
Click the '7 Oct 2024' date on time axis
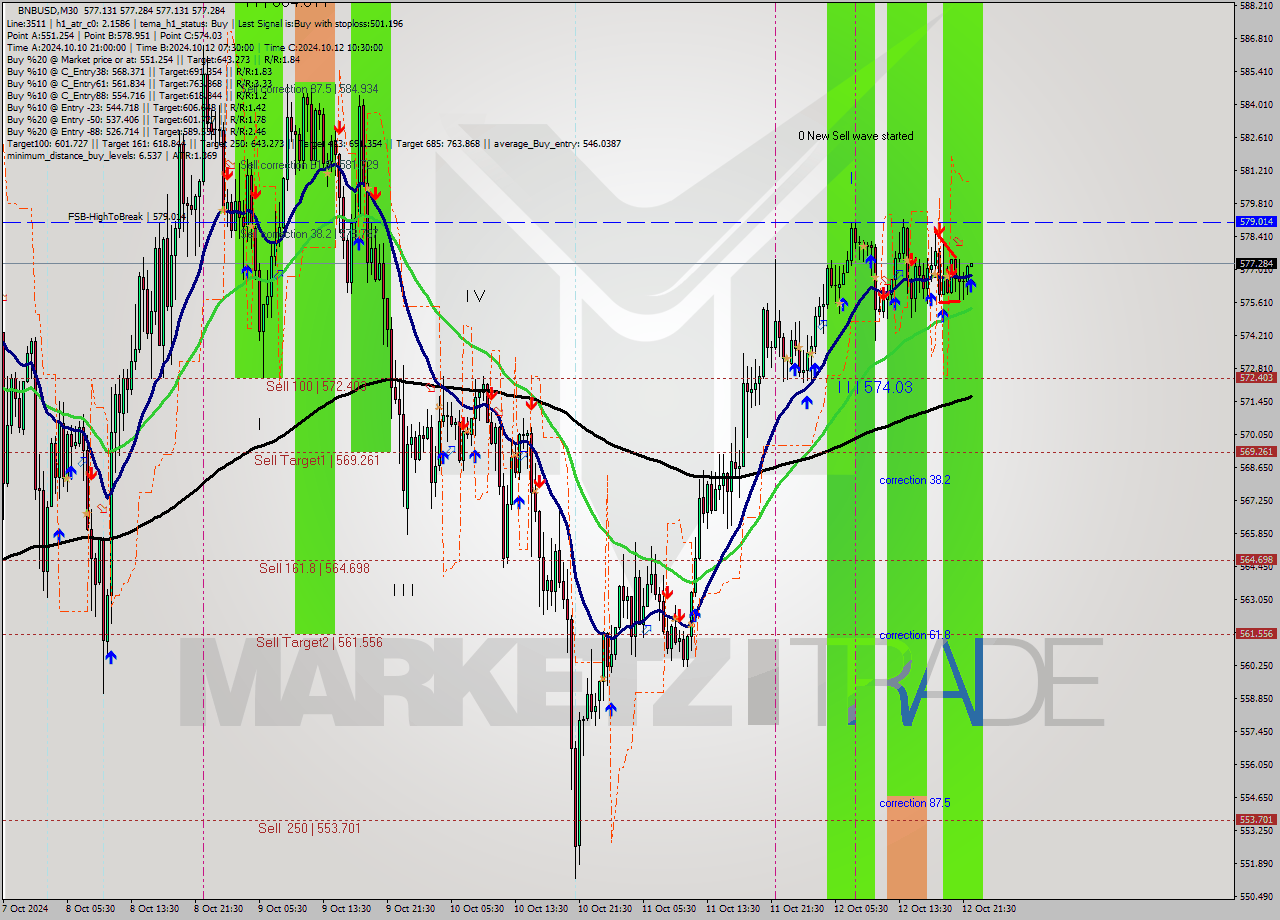click(x=24, y=909)
